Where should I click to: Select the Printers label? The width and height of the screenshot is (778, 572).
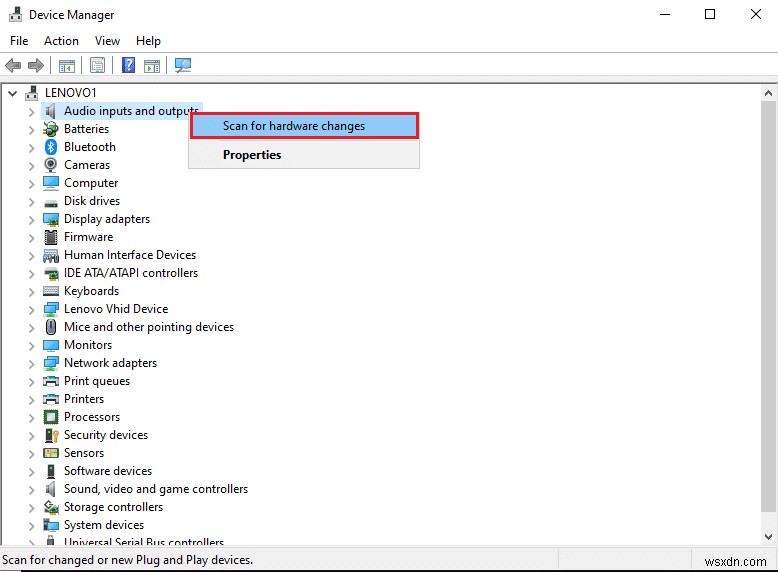pos(84,399)
